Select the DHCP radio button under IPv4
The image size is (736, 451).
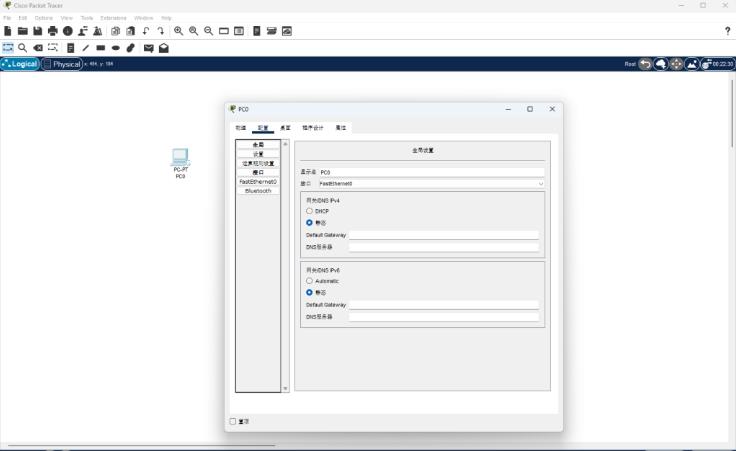tap(309, 211)
